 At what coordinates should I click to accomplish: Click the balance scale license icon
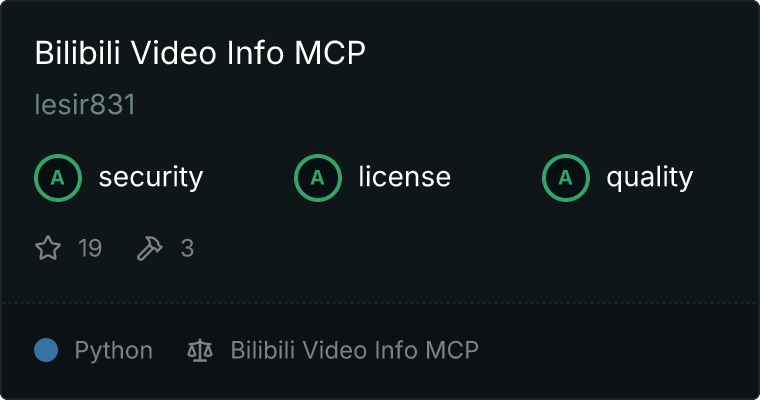pos(200,350)
